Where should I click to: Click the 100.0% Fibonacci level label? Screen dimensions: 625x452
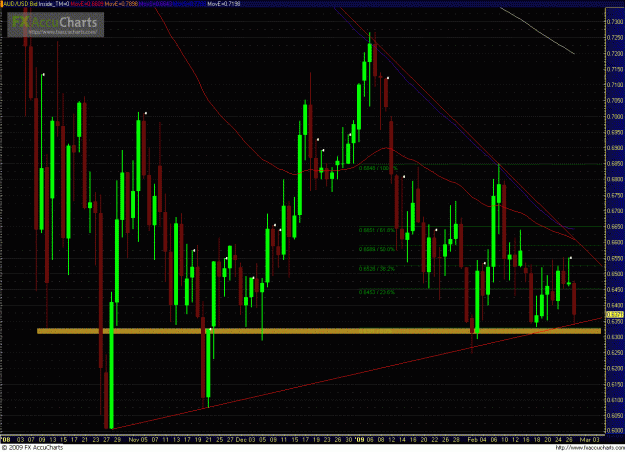tap(378, 168)
